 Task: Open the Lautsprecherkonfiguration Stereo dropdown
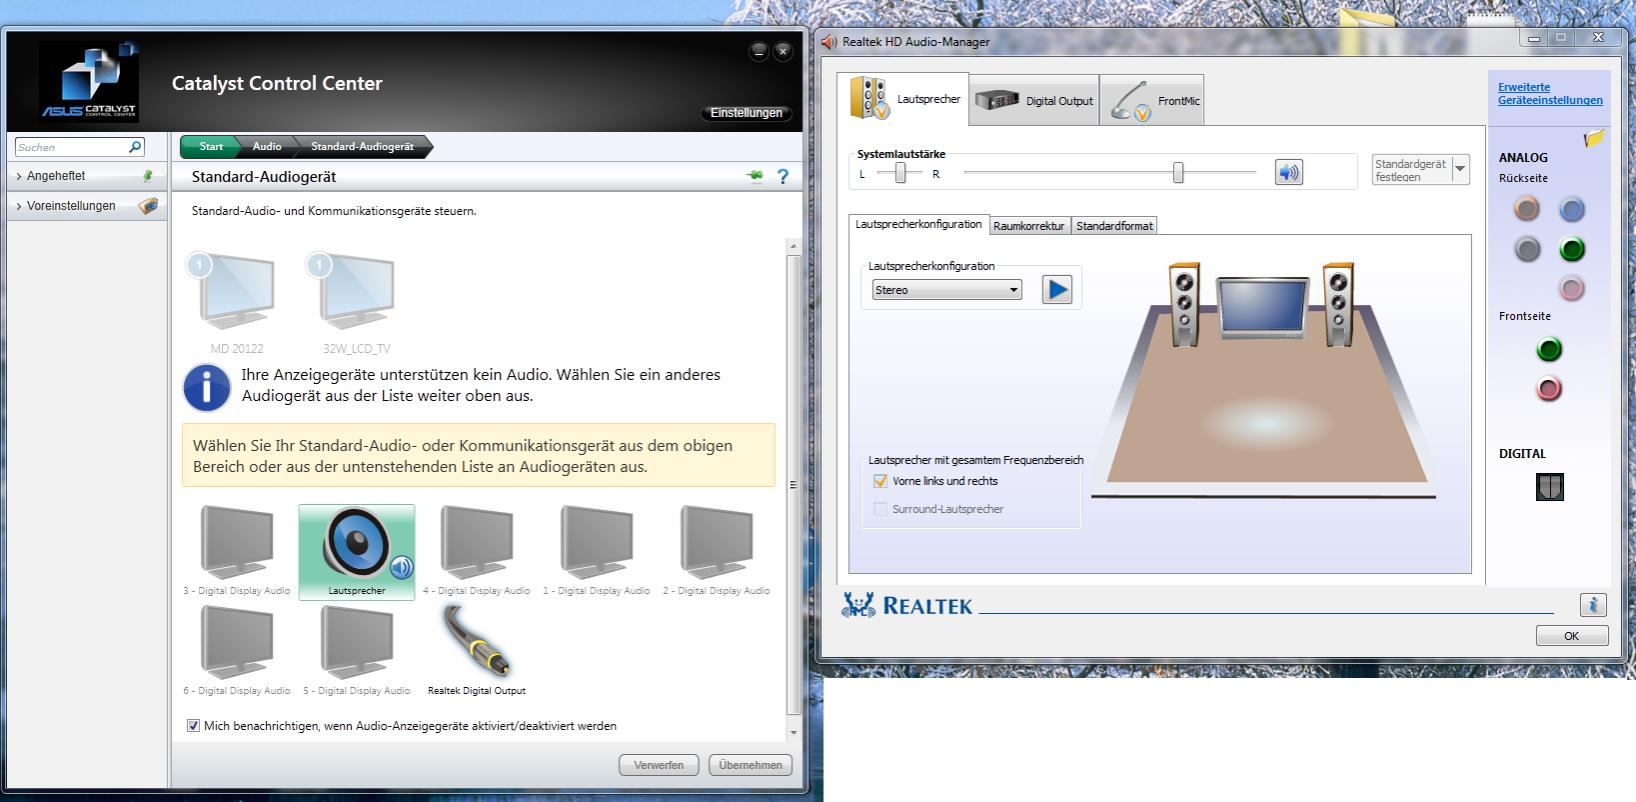946,290
